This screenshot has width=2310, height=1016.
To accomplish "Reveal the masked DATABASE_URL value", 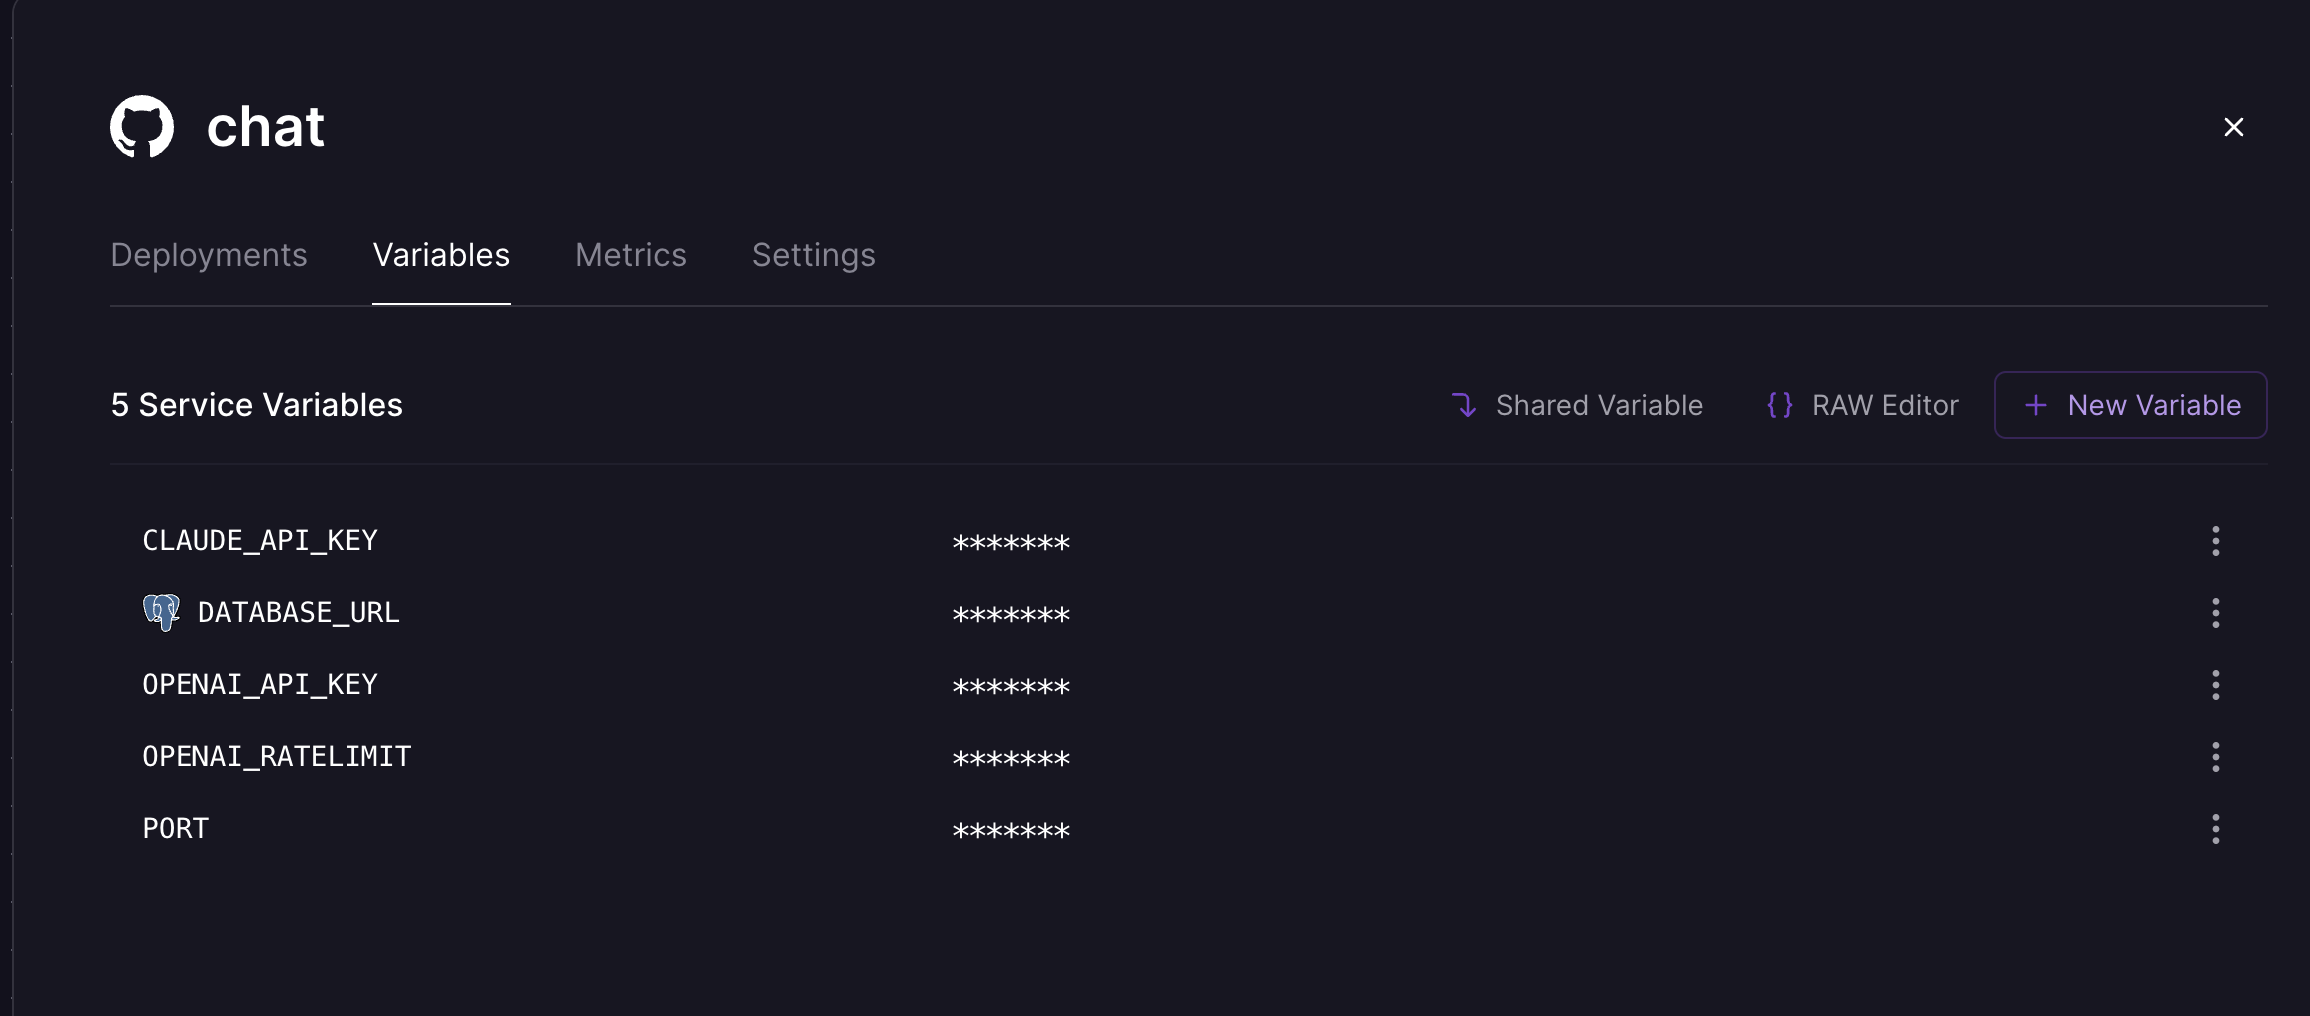I will coord(1011,615).
